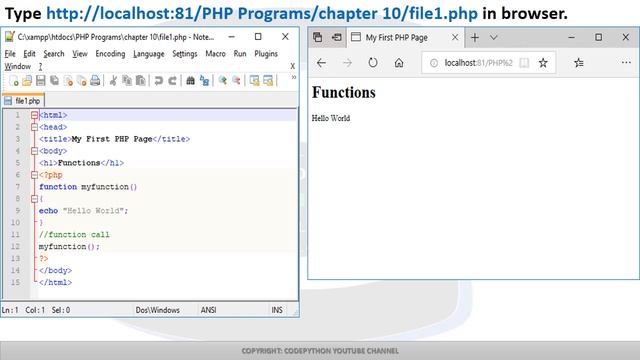This screenshot has width=640, height=360.
Task: Go back in the Edge browser
Action: pos(321,63)
